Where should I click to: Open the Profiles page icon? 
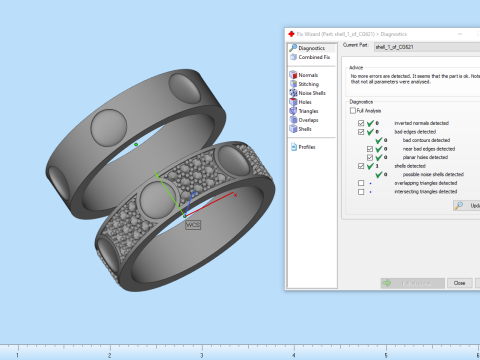click(x=294, y=147)
